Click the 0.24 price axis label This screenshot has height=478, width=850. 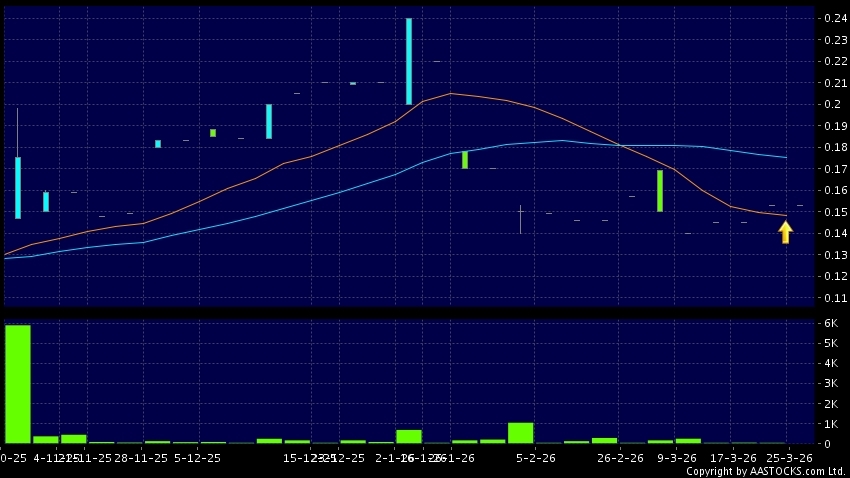pos(832,19)
